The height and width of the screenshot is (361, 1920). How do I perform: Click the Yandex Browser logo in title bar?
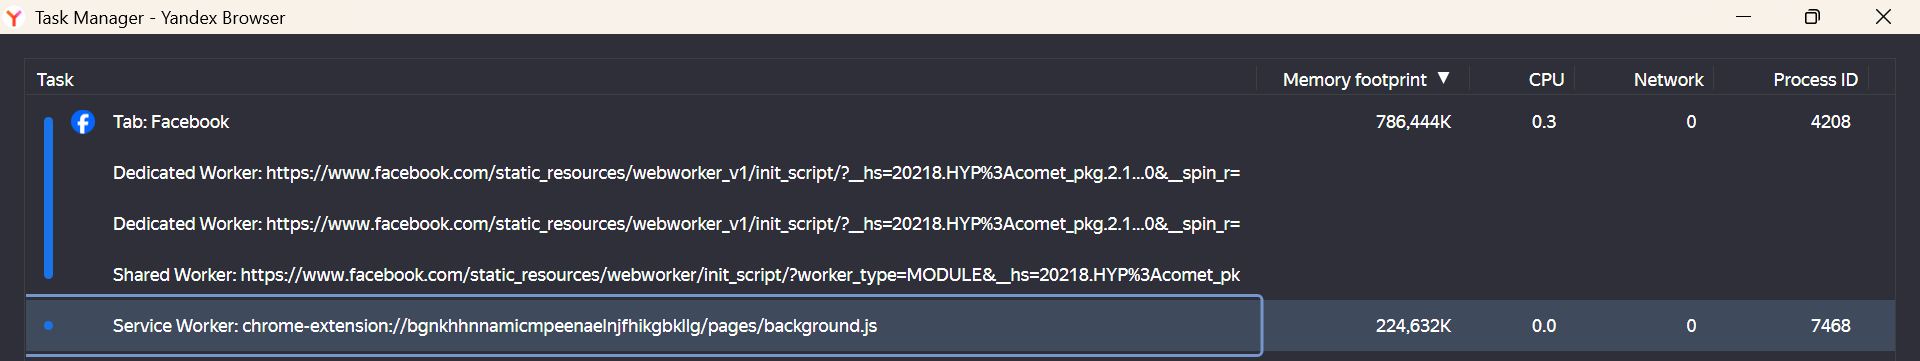[x=14, y=18]
